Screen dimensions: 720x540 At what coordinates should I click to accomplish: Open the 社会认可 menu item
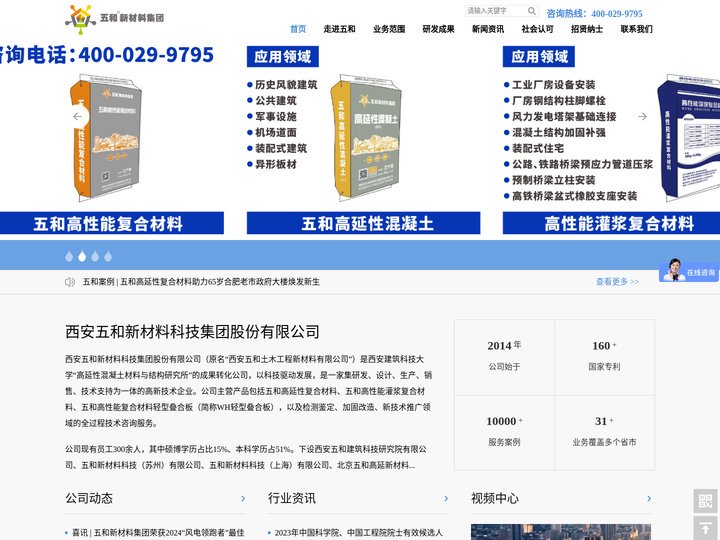(538, 29)
